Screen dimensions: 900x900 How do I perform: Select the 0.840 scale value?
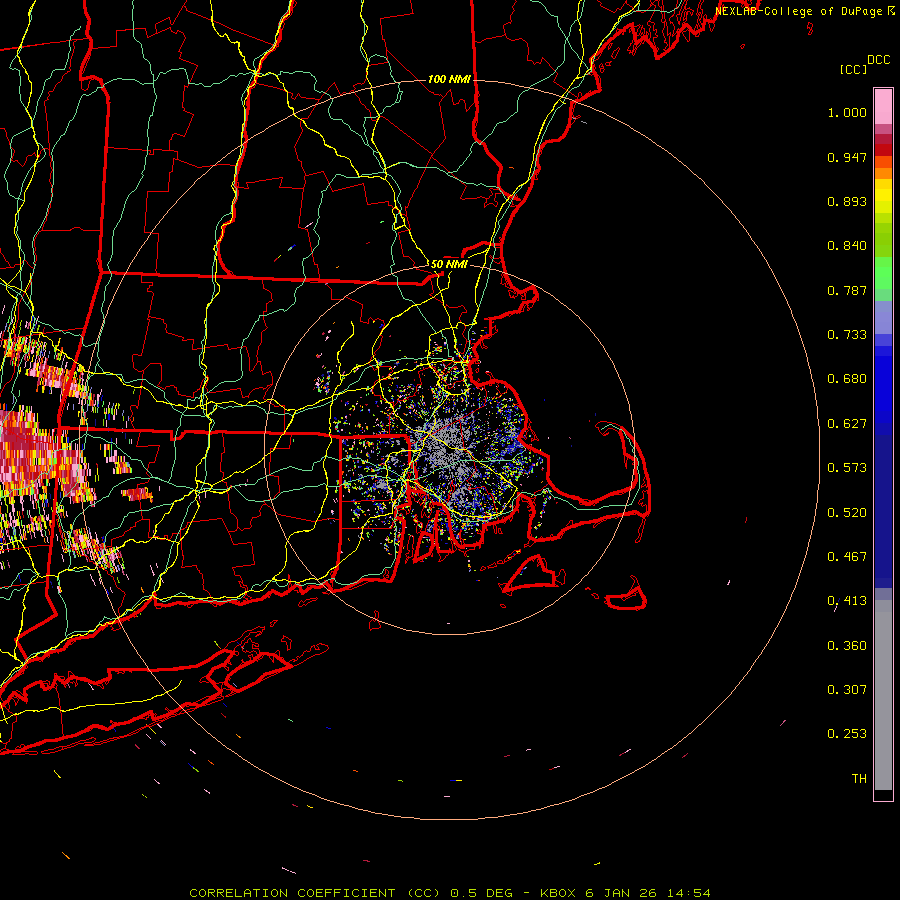click(847, 246)
